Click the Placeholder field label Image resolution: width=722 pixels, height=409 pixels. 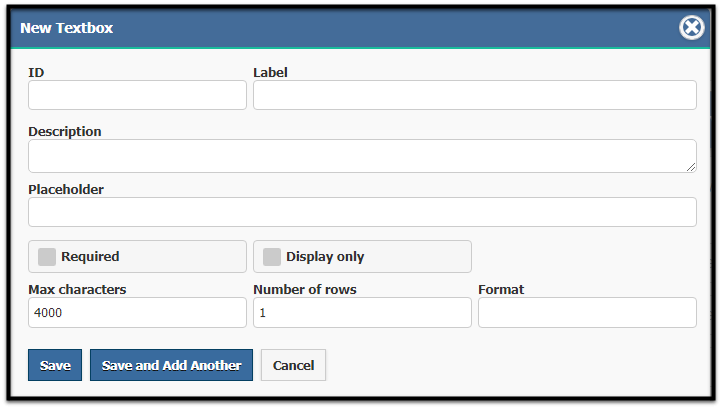pyautogui.click(x=66, y=189)
